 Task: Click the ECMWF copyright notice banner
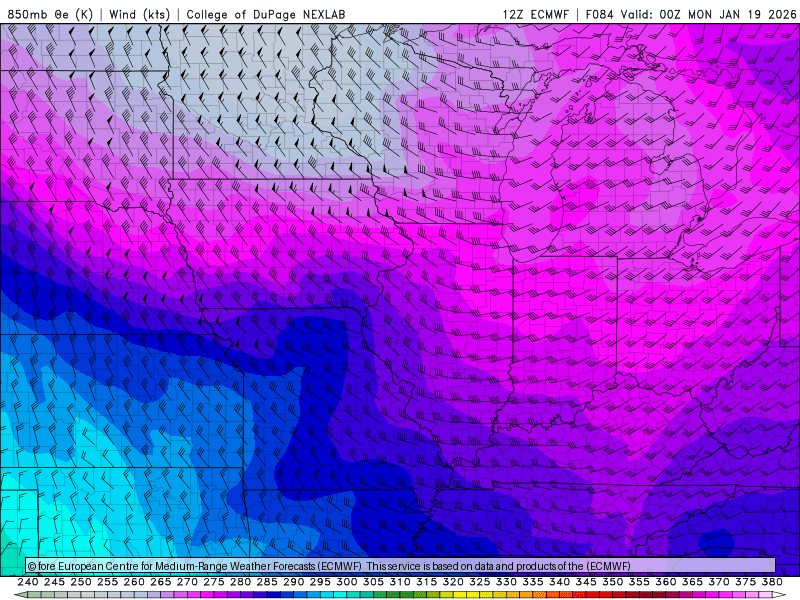[401, 566]
